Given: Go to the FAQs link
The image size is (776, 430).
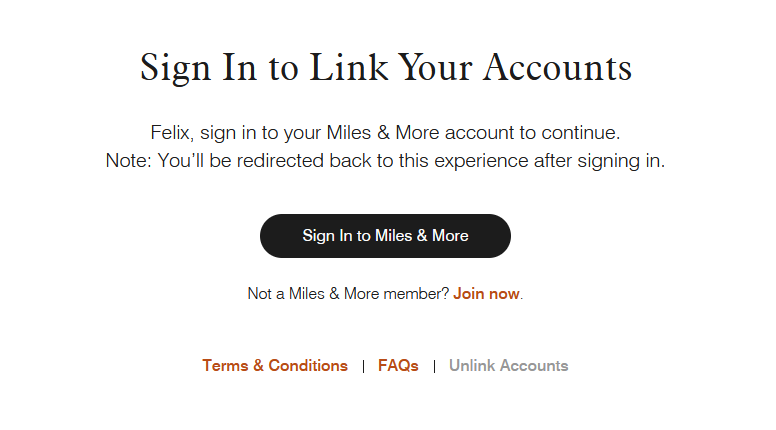Looking at the screenshot, I should 398,366.
